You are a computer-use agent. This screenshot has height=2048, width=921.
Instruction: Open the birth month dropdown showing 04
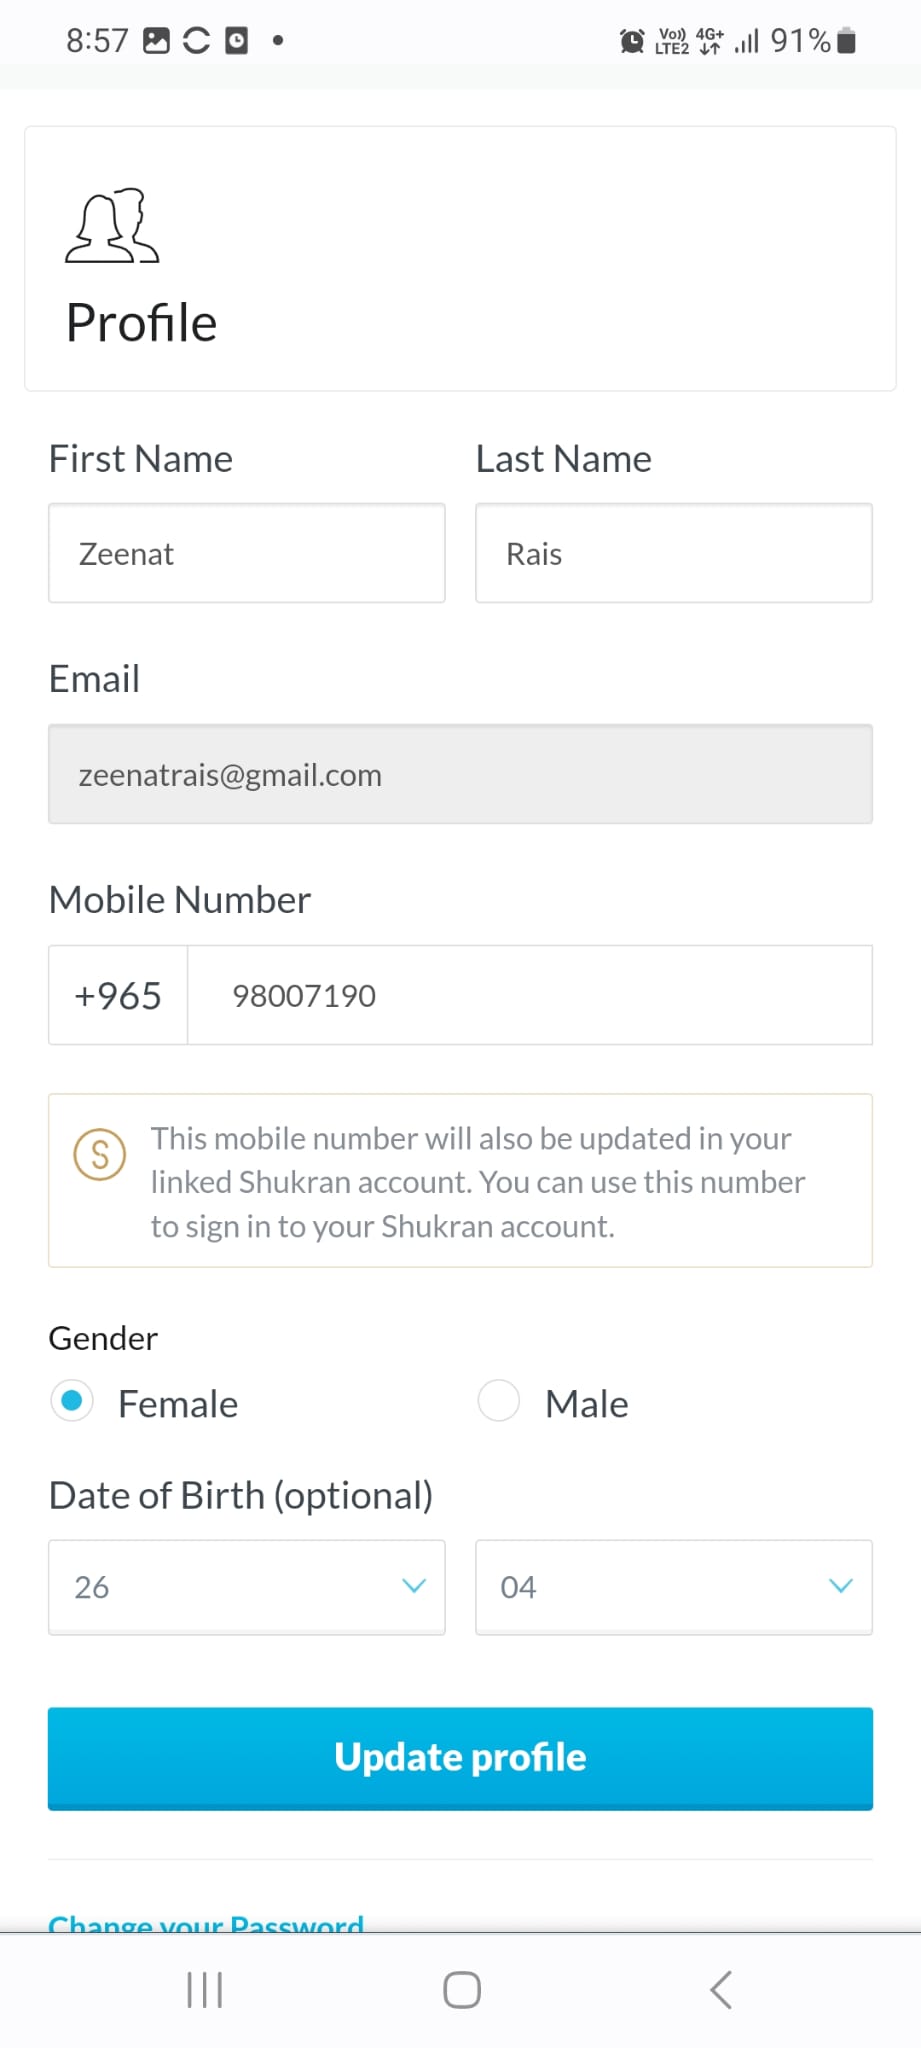[x=674, y=1587]
